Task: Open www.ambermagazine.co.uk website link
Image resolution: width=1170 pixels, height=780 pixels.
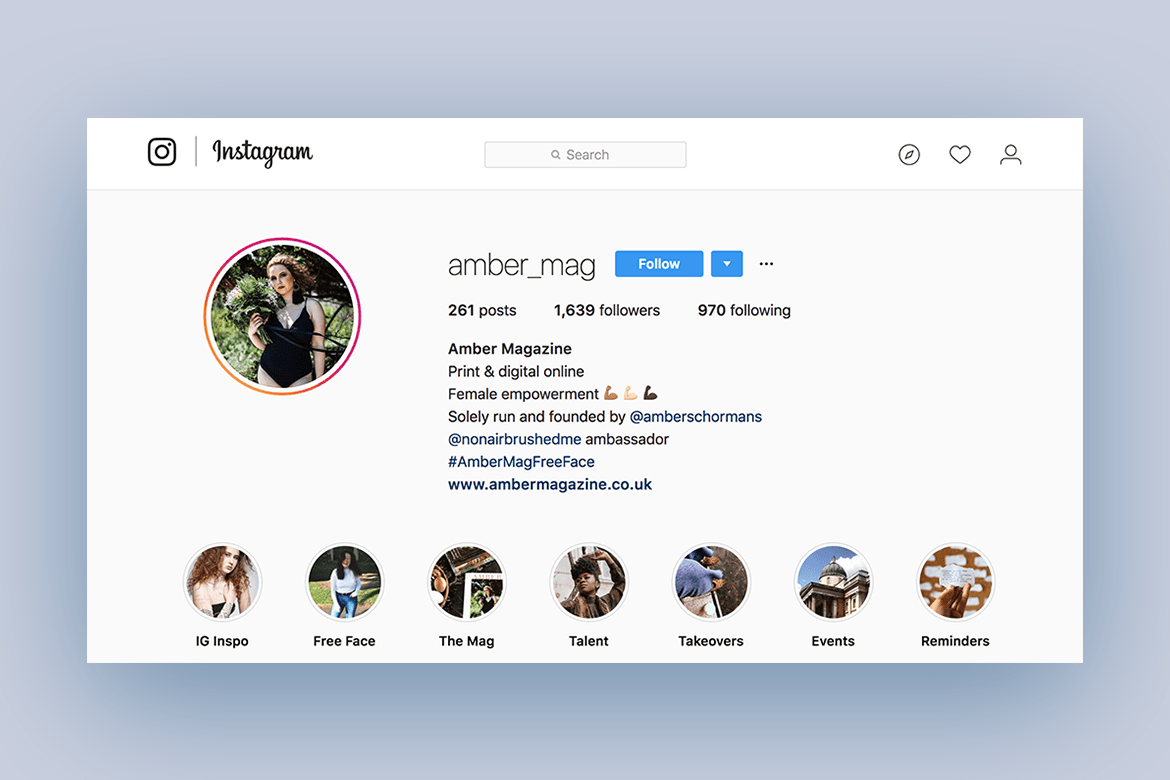Action: (x=550, y=484)
